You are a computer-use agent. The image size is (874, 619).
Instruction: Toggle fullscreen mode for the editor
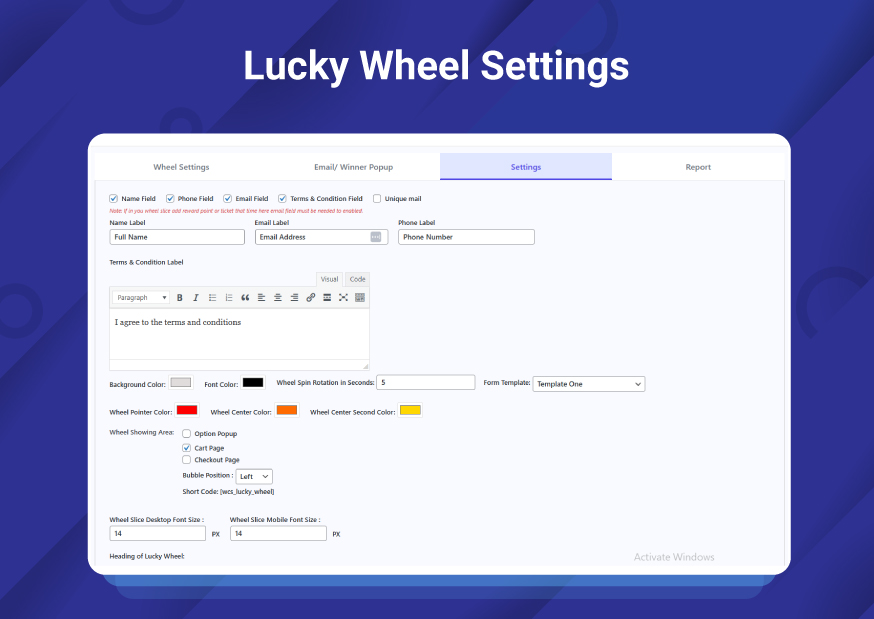343,298
